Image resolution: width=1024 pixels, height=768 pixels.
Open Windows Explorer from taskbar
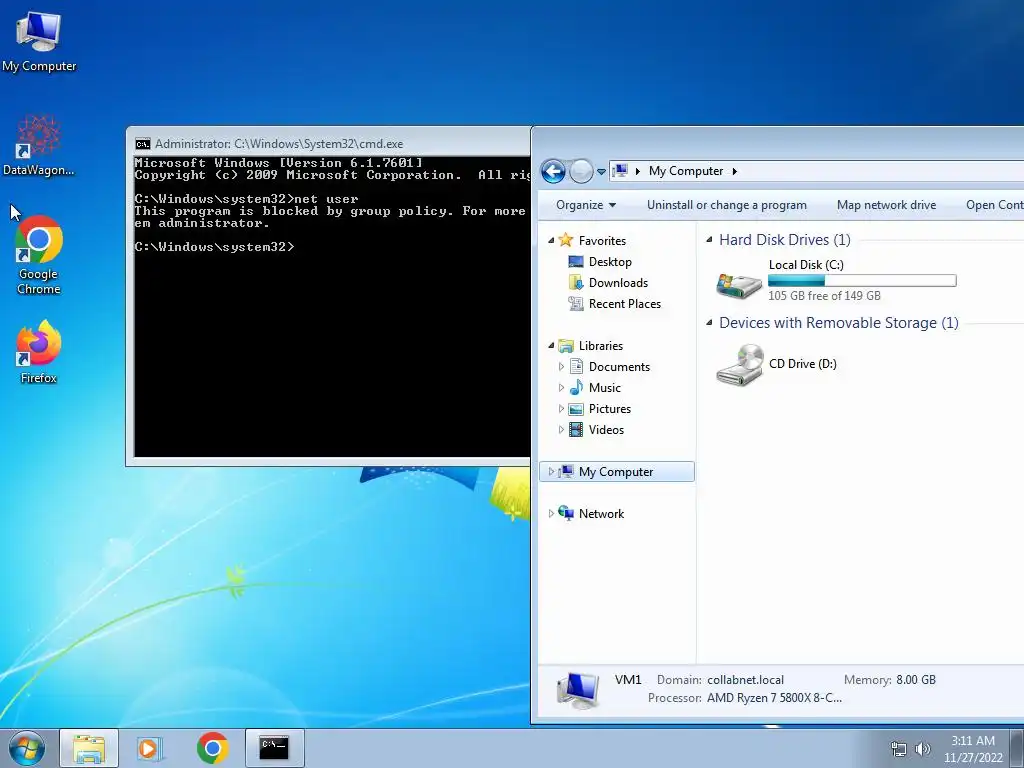(89, 748)
